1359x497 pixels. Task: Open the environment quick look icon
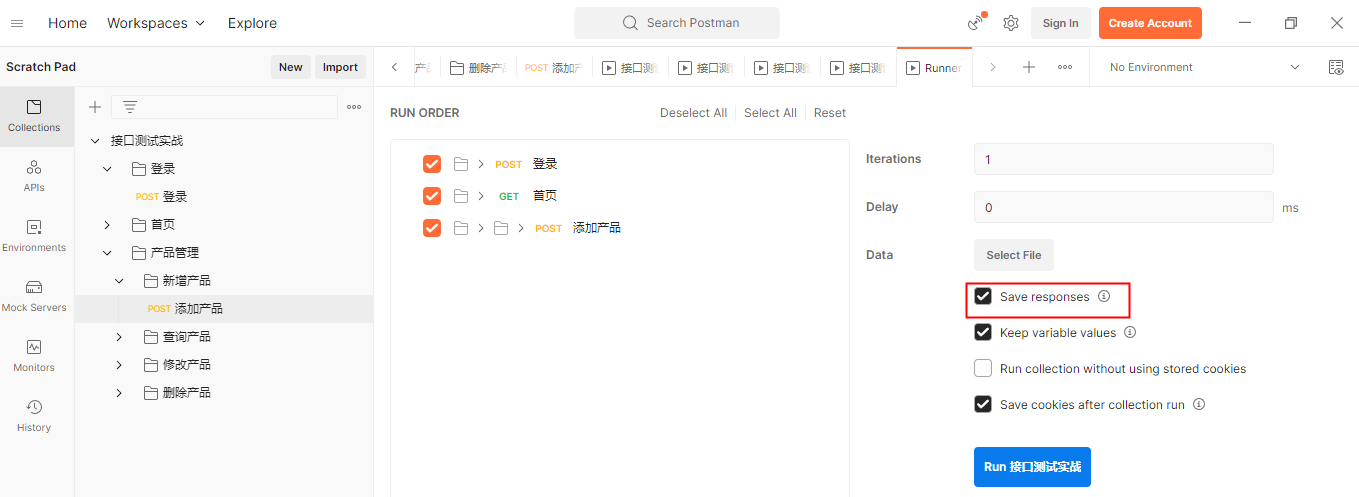point(1336,67)
